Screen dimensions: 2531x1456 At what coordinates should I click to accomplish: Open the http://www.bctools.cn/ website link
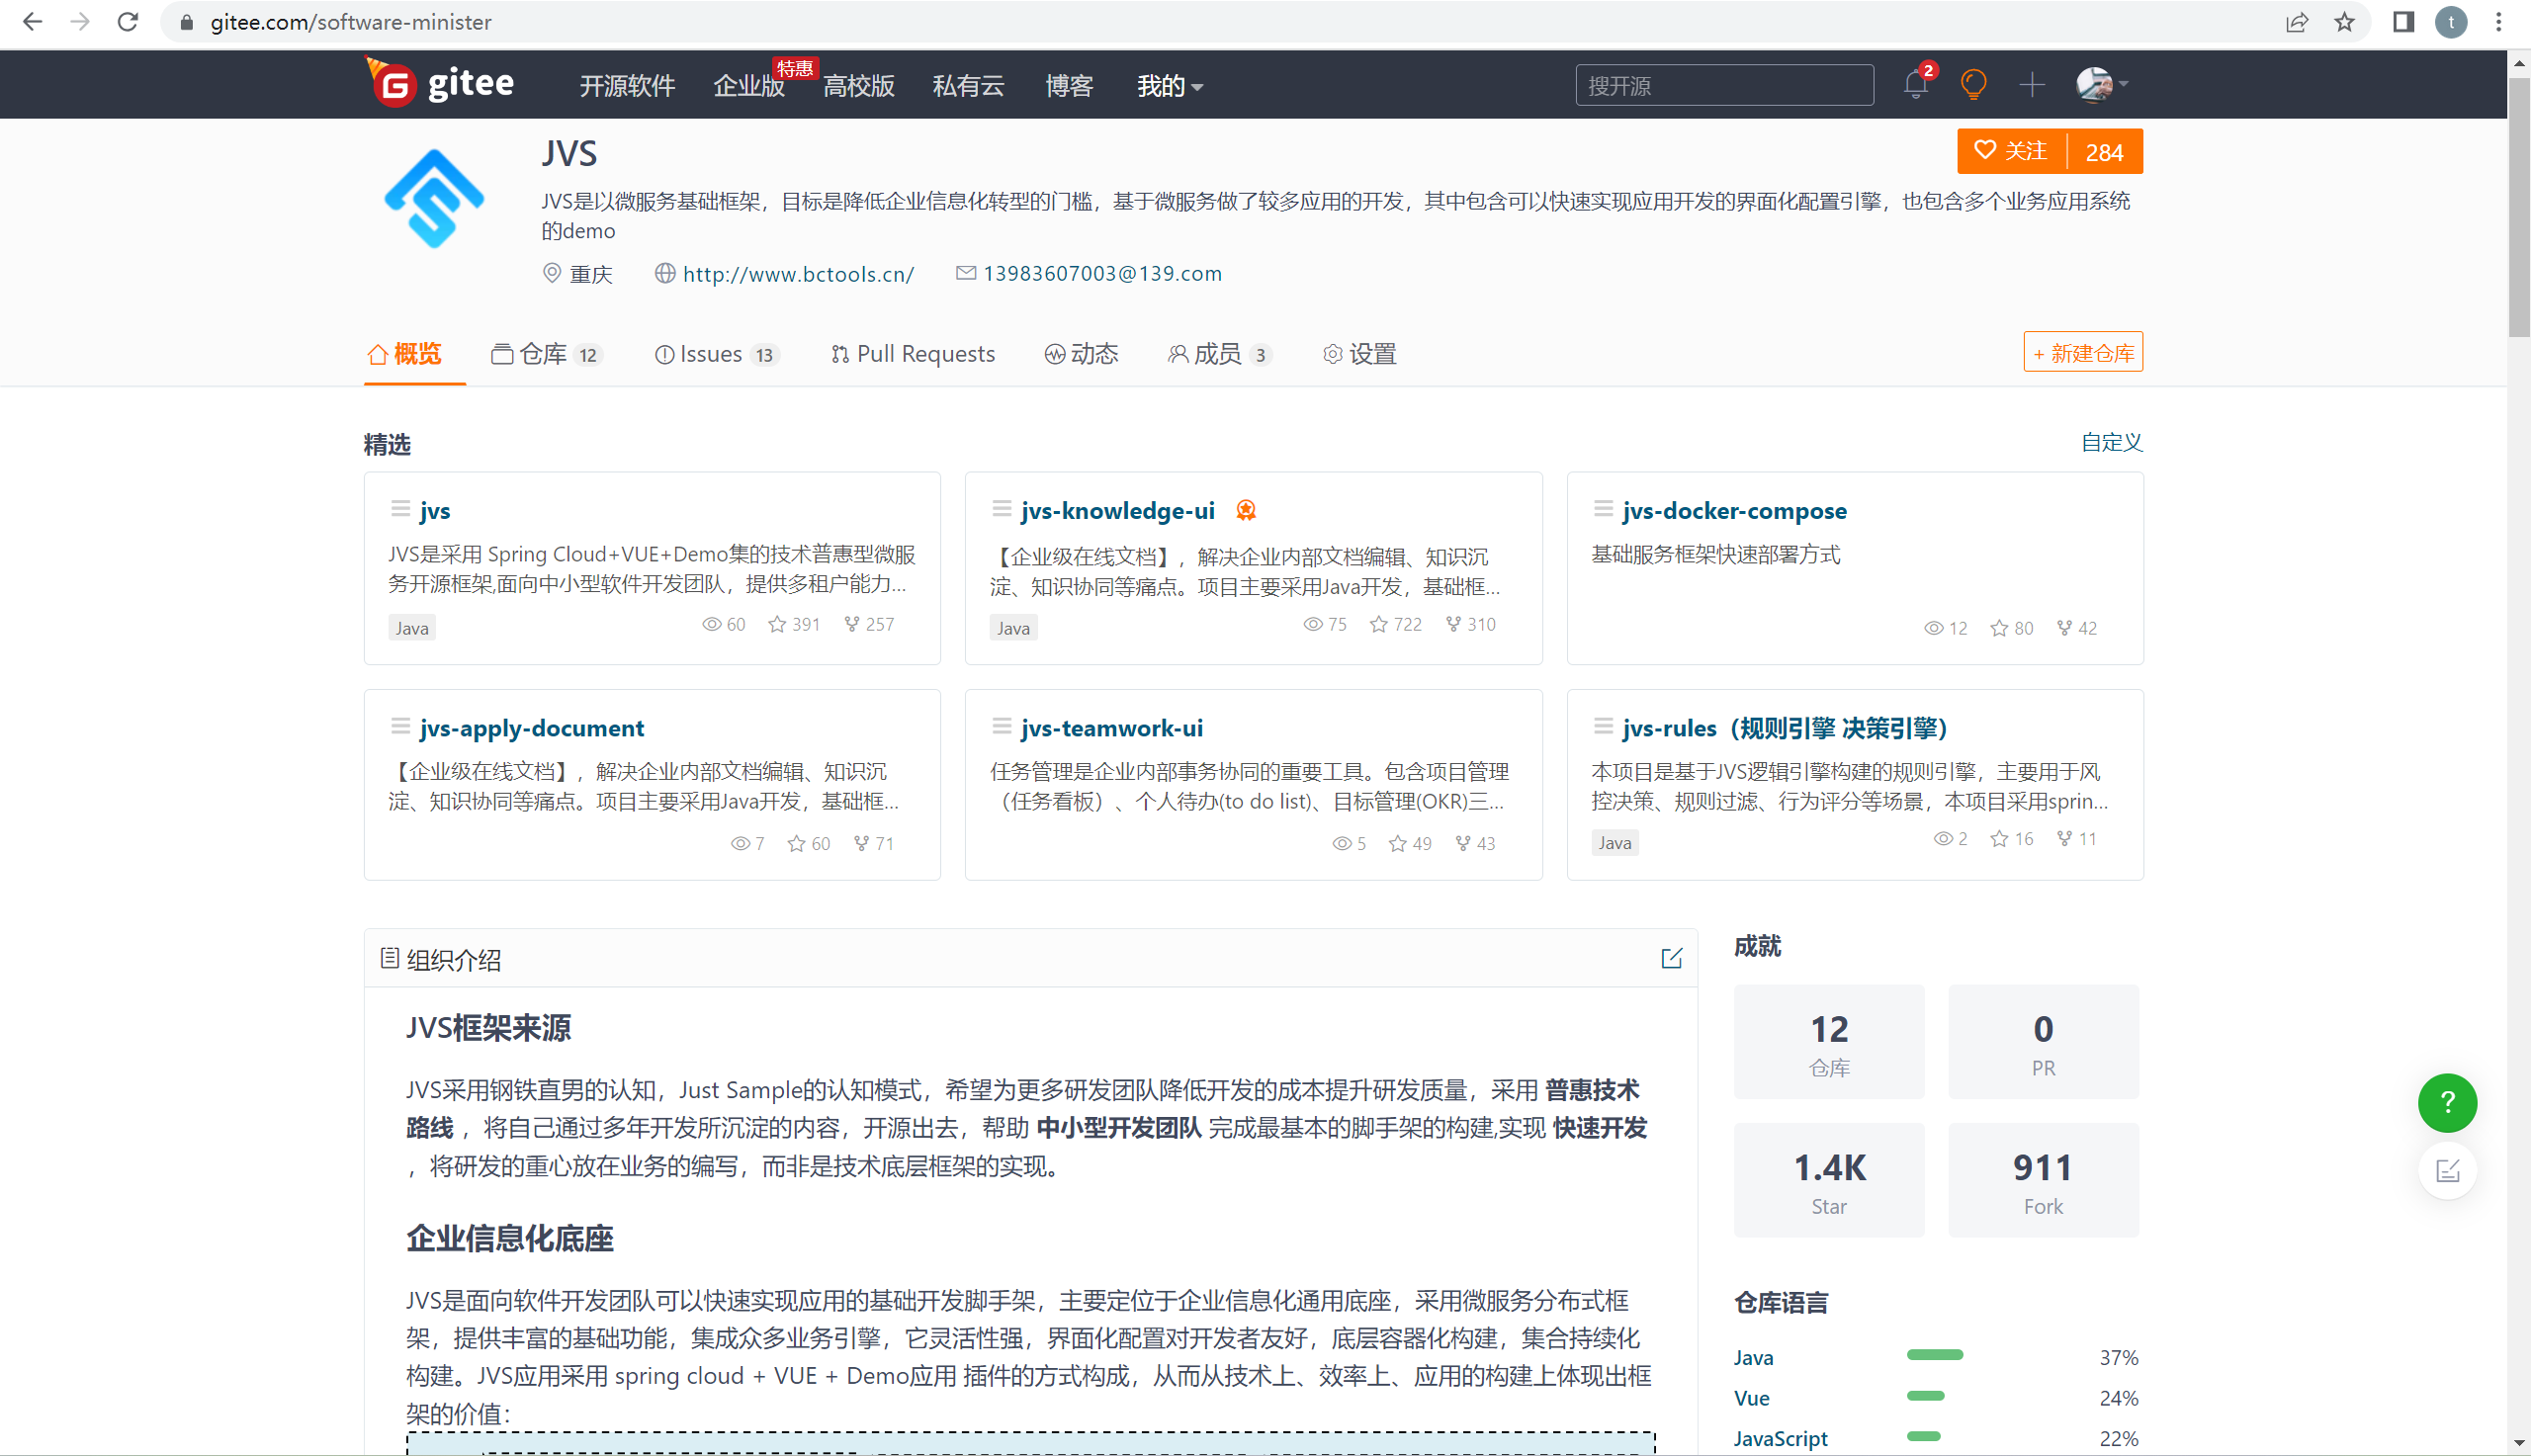click(x=798, y=274)
